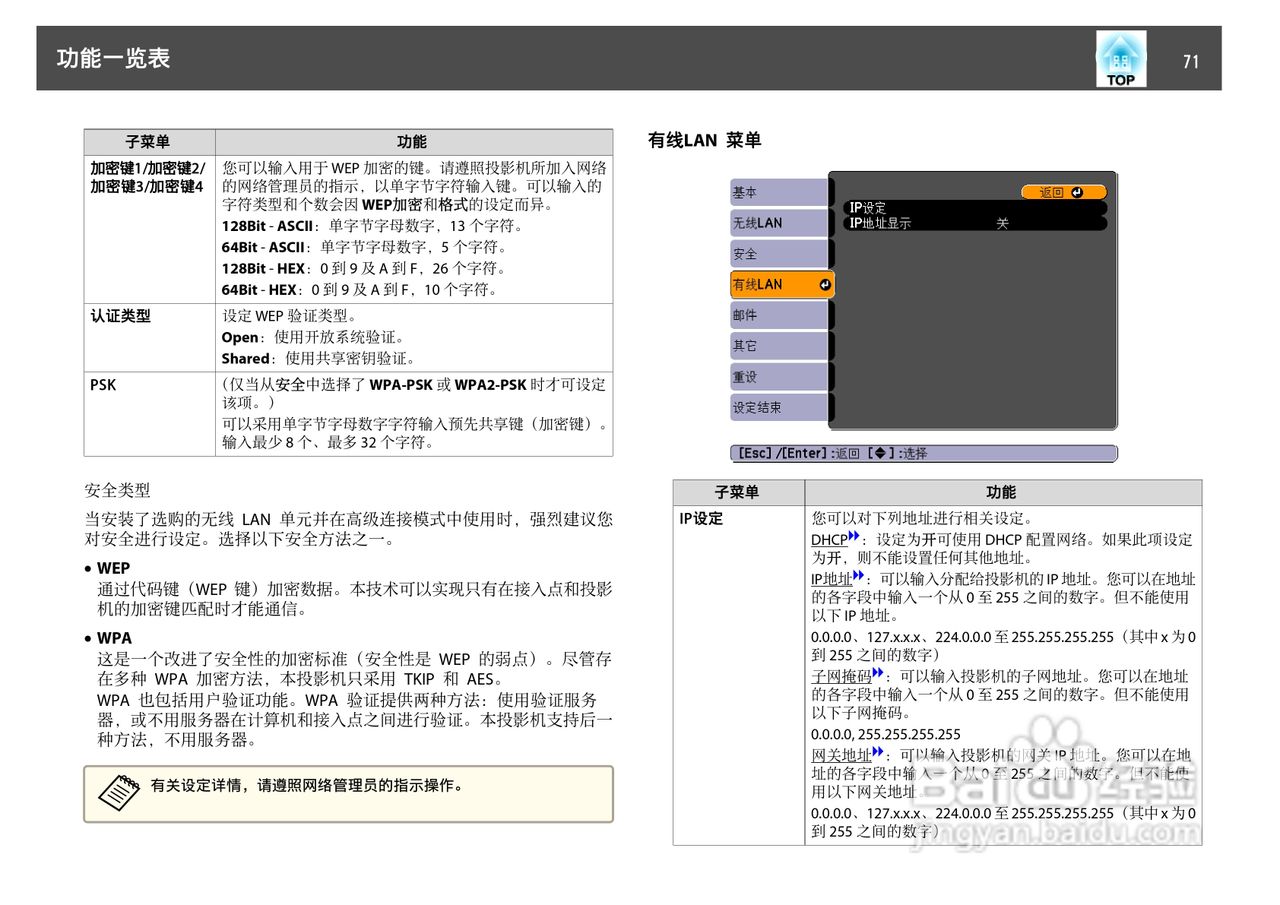Open the 重设 menu tab
Viewport: 1280px width, 905px height.
780,377
